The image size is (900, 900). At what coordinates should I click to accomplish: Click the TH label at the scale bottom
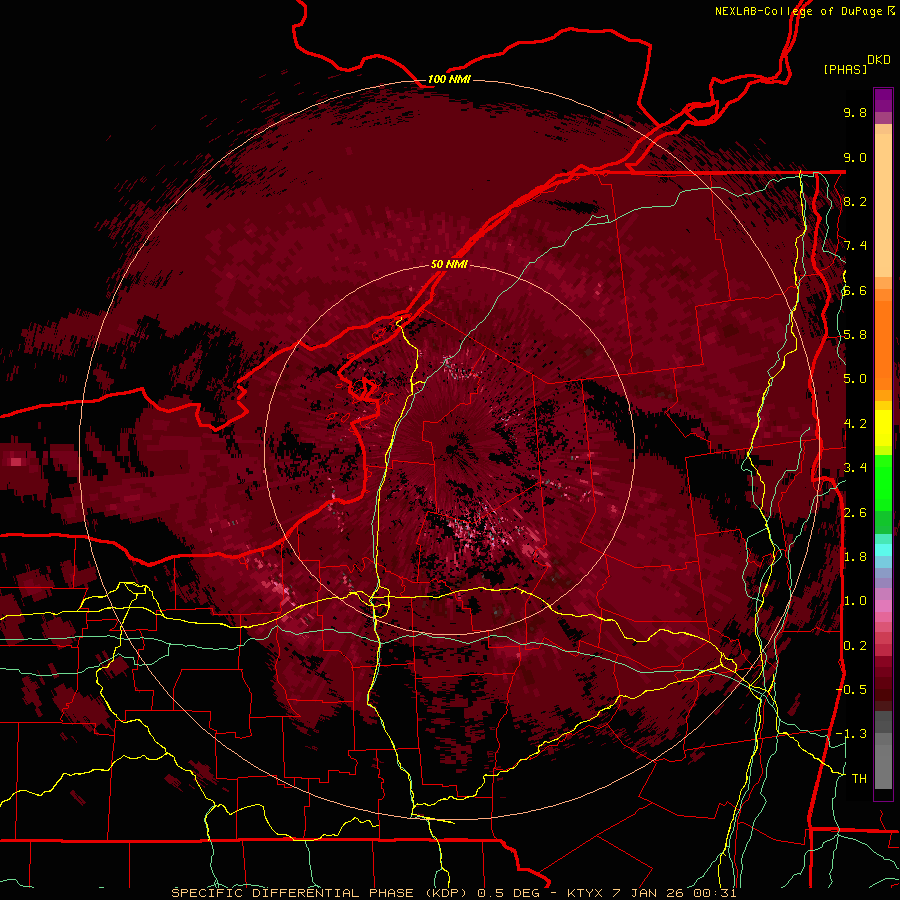coord(859,778)
